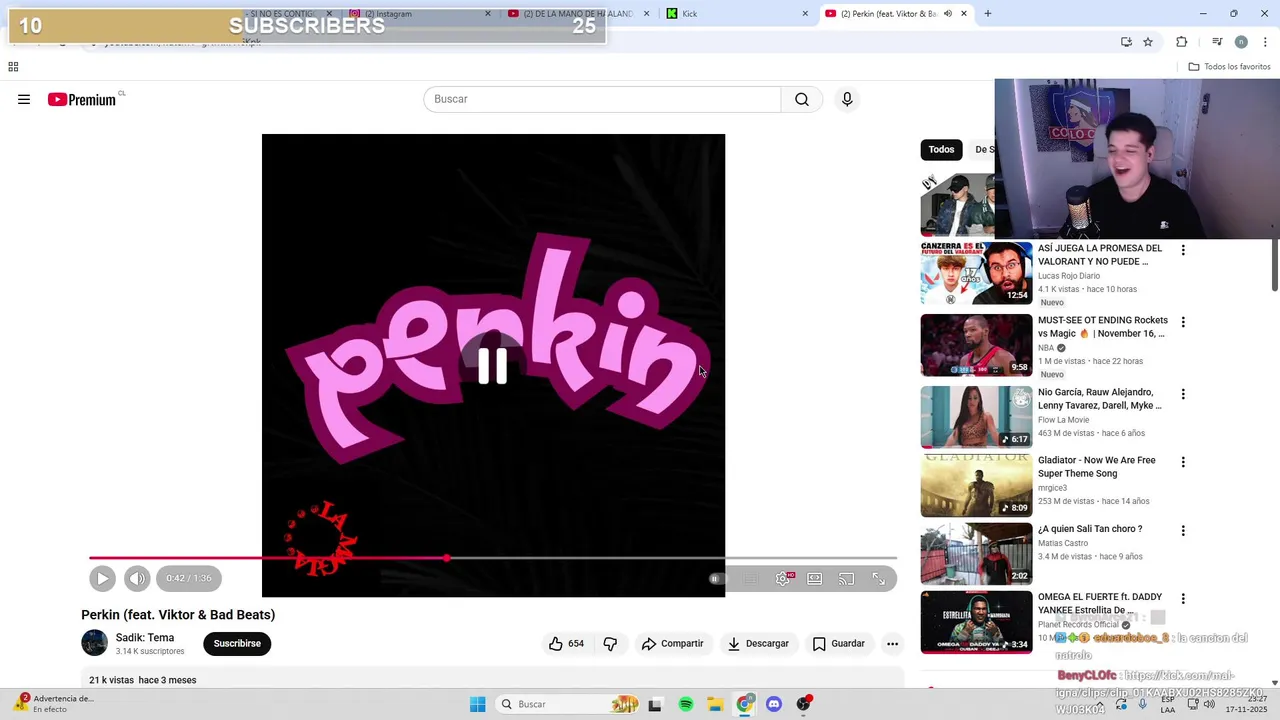This screenshot has width=1280, height=720.
Task: Open the apps grid in bookmarks bar
Action: (x=13, y=67)
